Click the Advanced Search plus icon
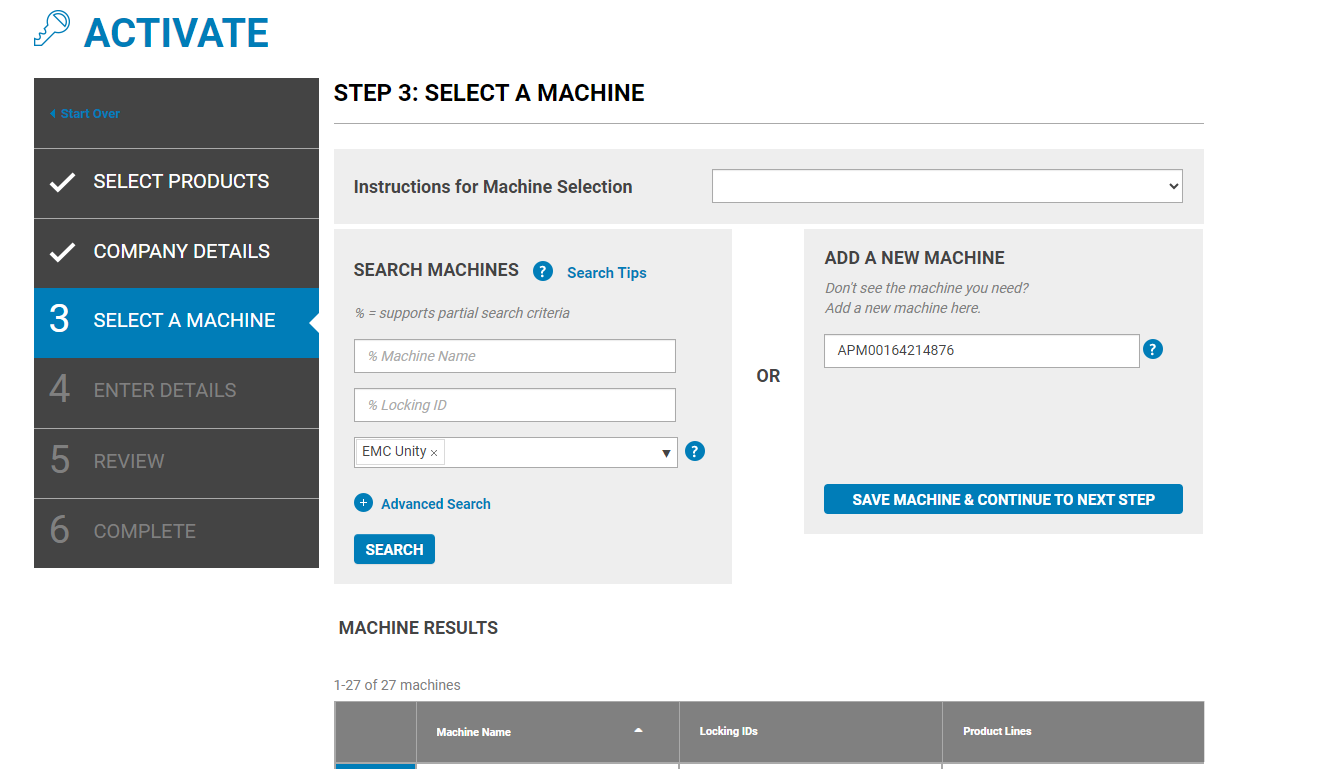 [363, 503]
